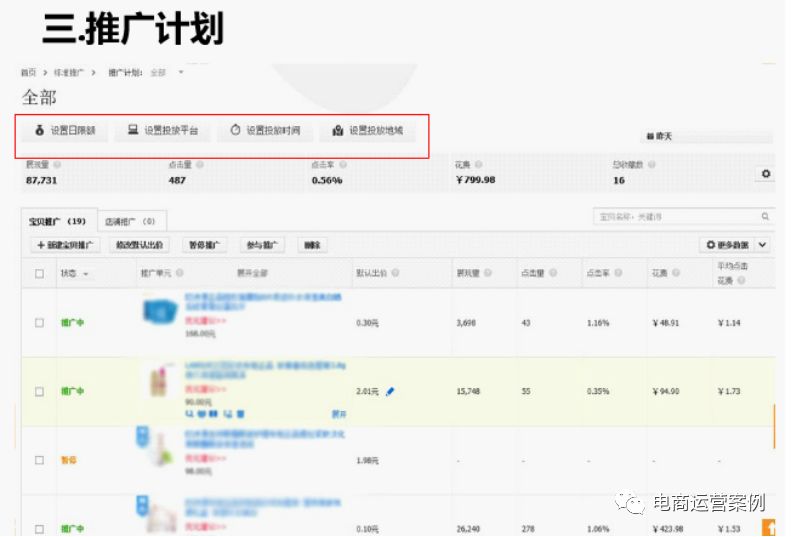Image resolution: width=791 pixels, height=537 pixels.
Task: Switch to the 店铺推广 (0) tab
Action: [130, 221]
